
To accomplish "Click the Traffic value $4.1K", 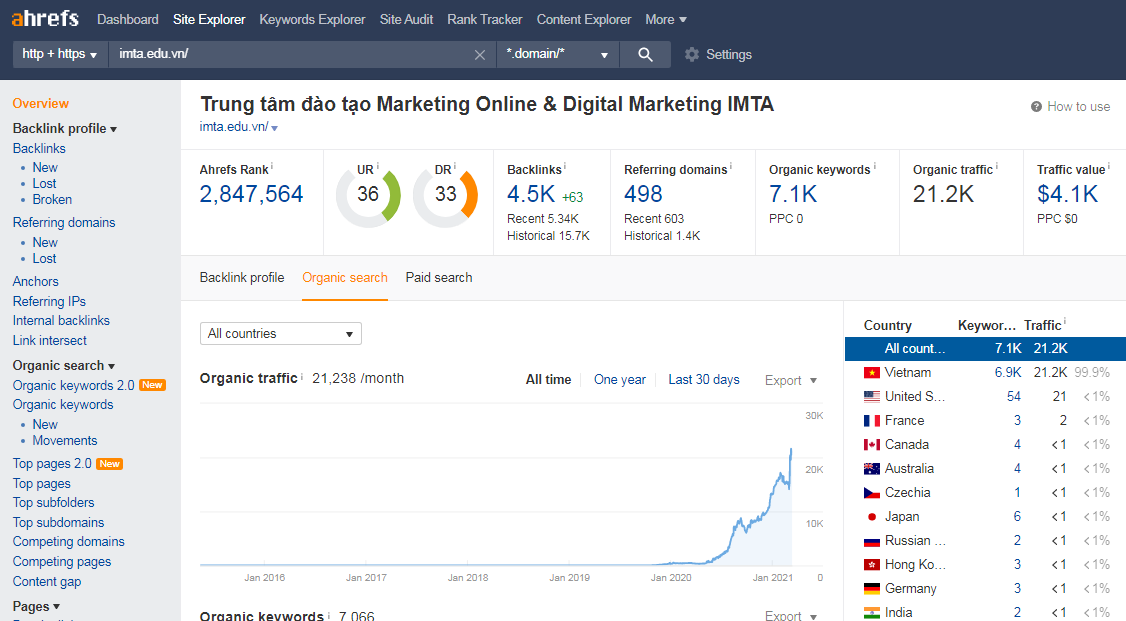I will (1067, 195).
